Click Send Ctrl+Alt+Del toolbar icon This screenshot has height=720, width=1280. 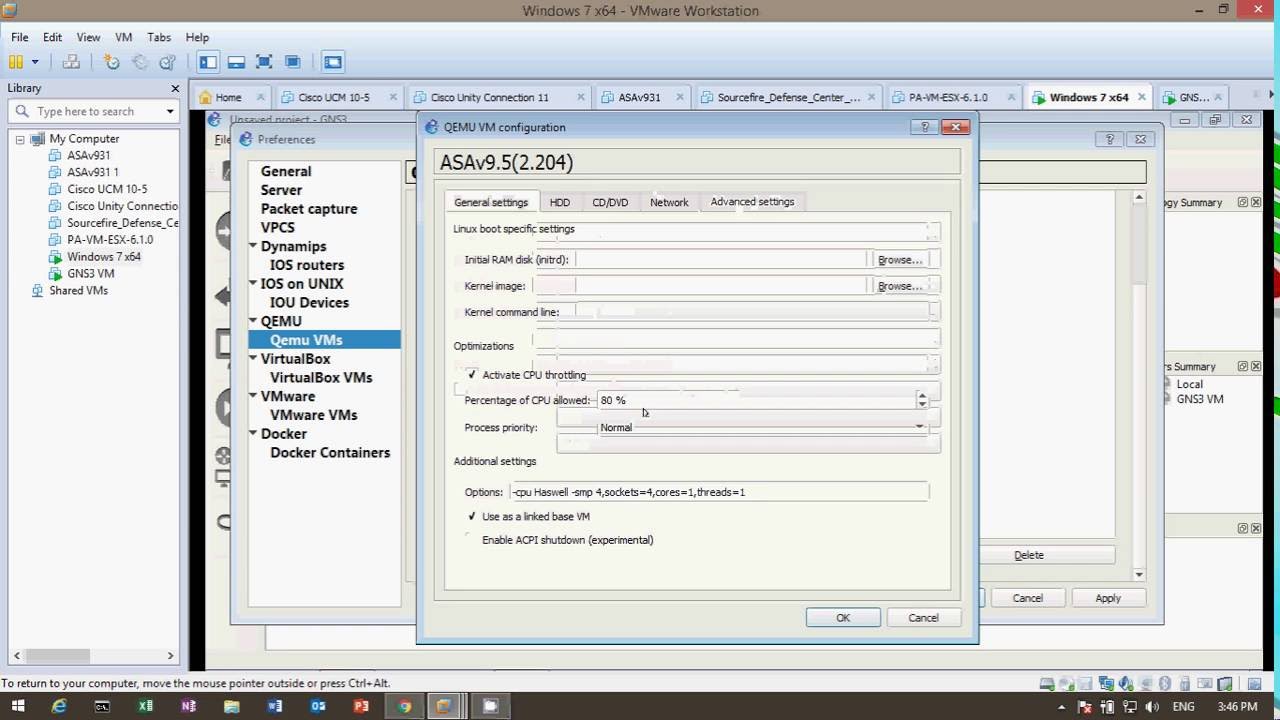(71, 62)
